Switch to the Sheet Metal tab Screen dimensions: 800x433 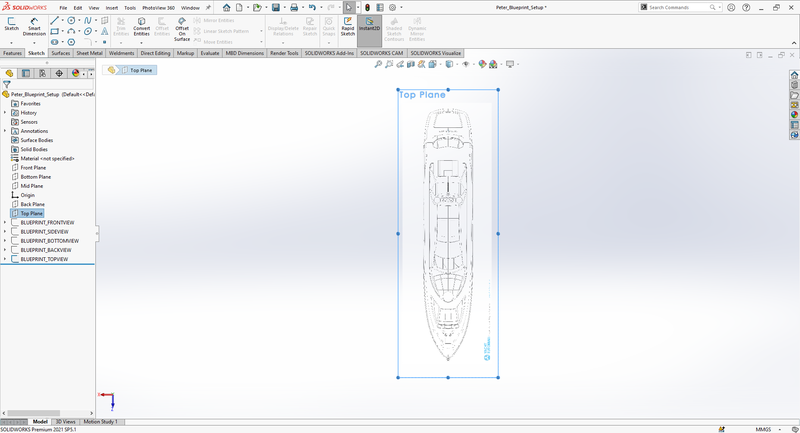click(x=89, y=53)
